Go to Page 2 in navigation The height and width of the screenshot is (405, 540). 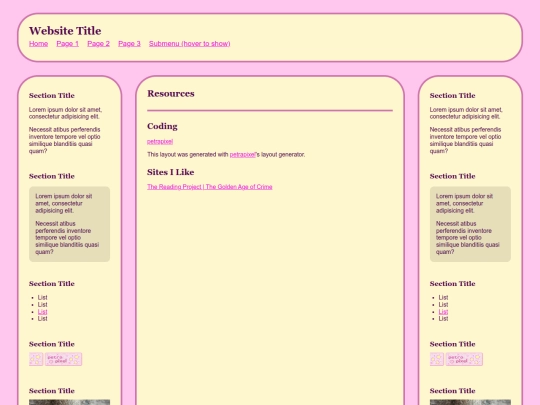[98, 44]
